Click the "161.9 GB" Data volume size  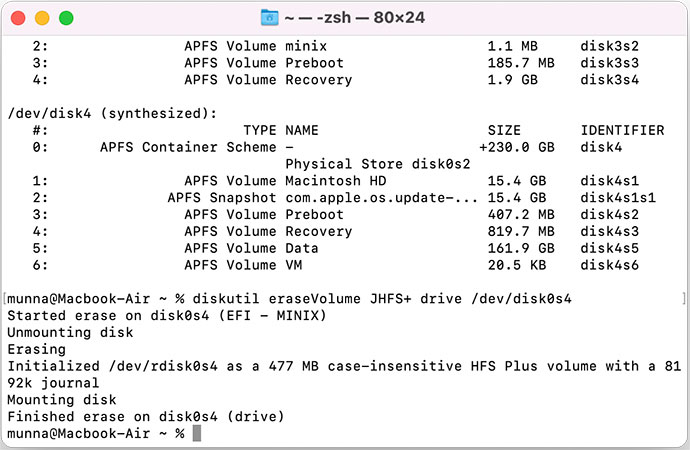[x=521, y=248]
